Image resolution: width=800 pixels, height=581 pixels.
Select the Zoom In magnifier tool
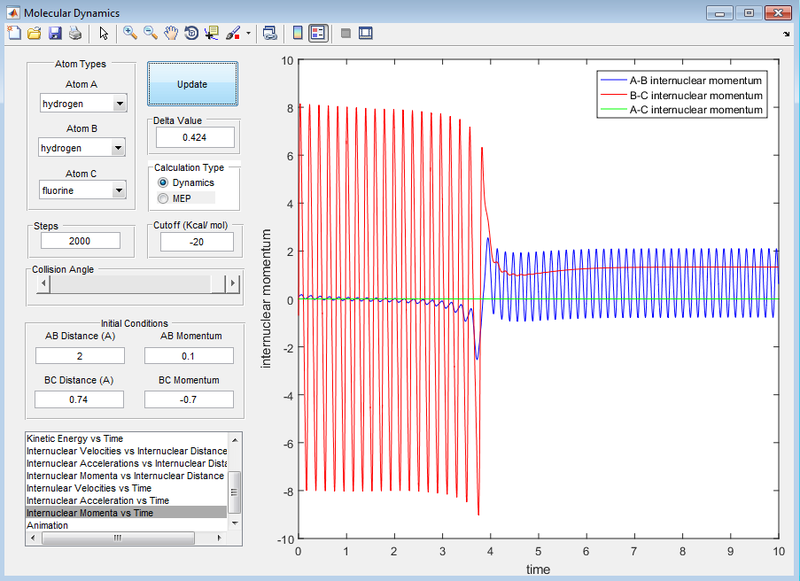pyautogui.click(x=130, y=33)
